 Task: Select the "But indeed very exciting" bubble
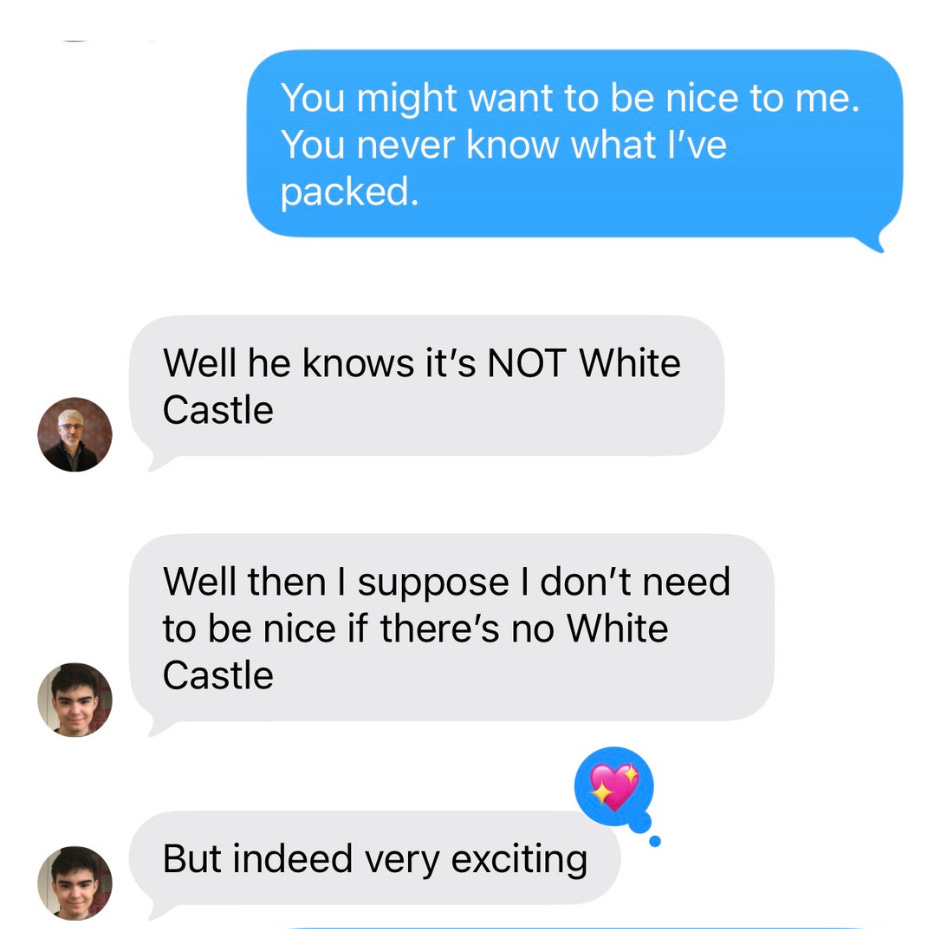375,858
